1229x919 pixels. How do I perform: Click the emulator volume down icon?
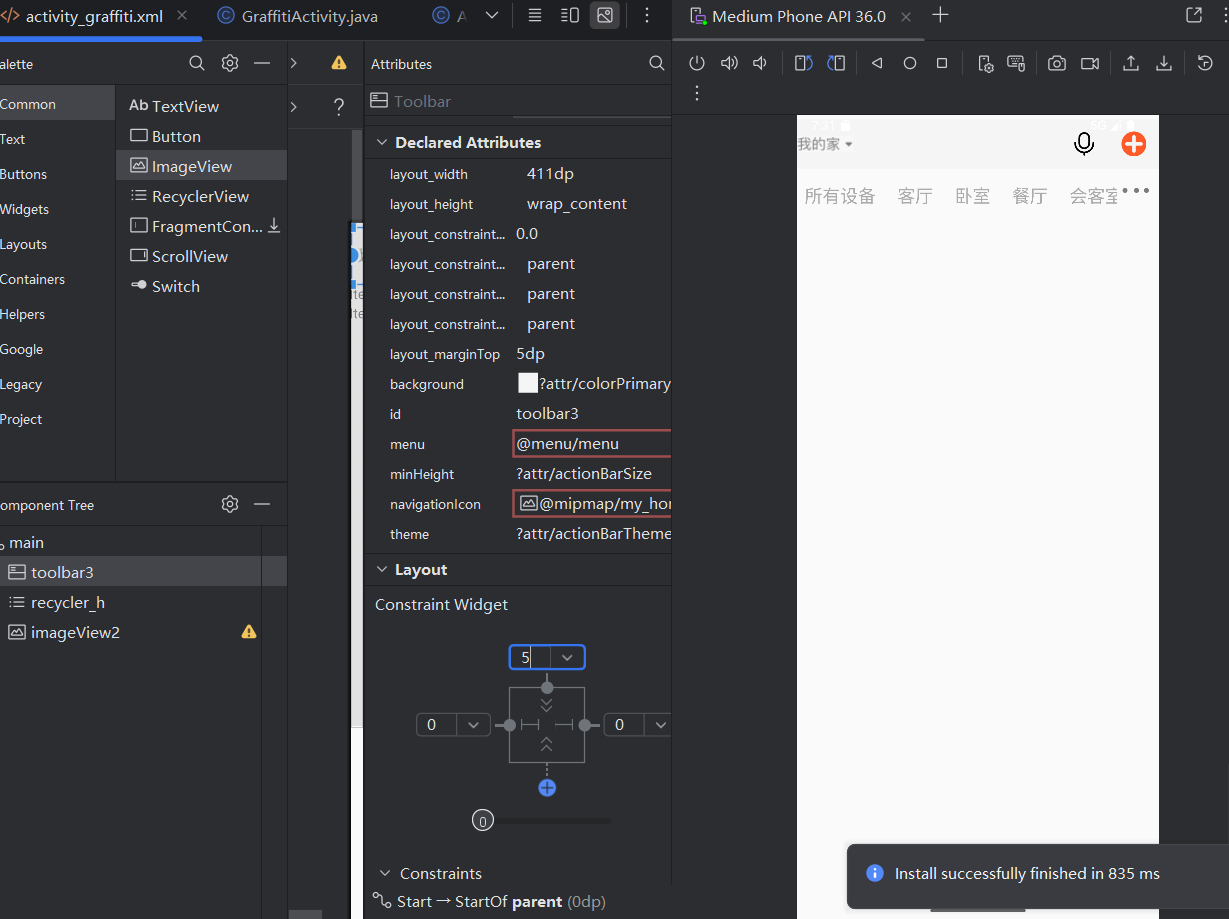[x=760, y=63]
